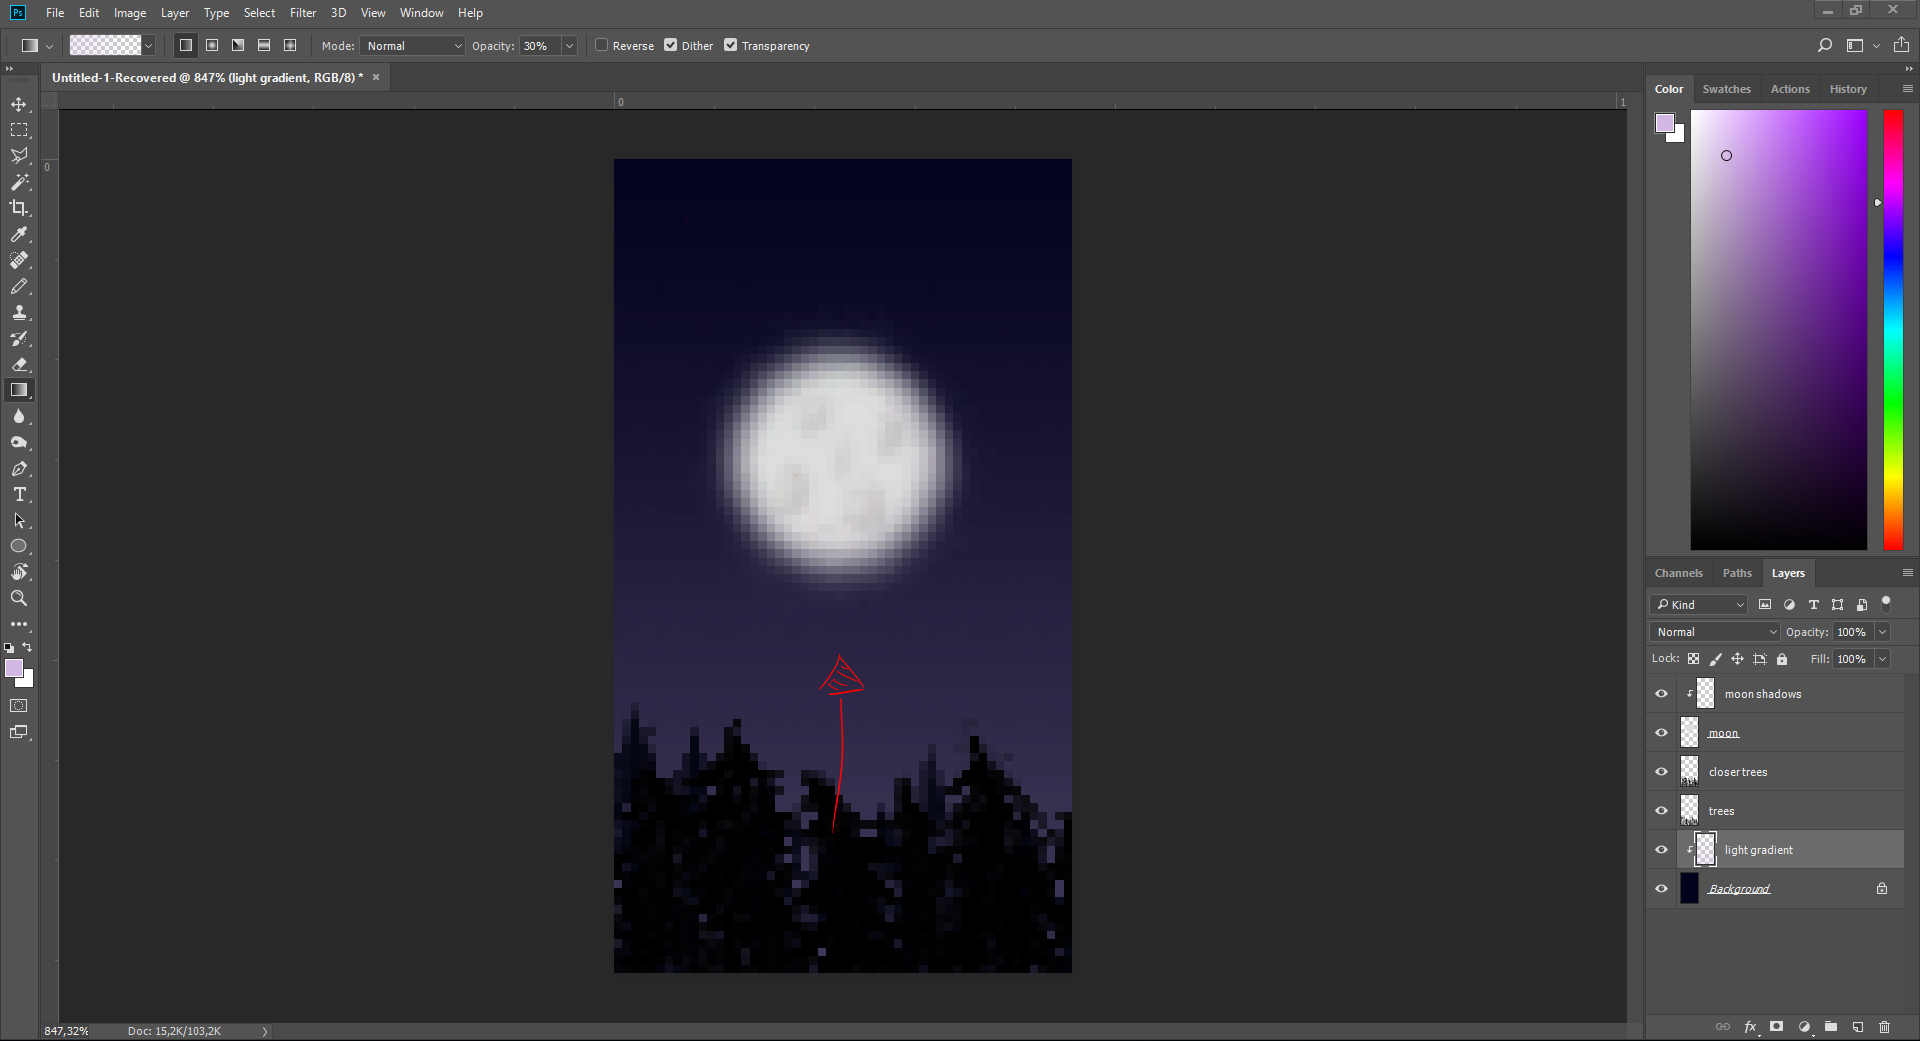
Task: Select the Gradient tool in toolbar
Action: click(19, 390)
